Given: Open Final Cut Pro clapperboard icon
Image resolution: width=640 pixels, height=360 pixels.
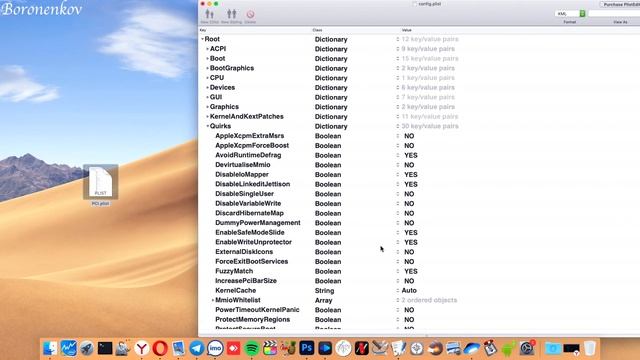Looking at the screenshot, I should point(270,348).
